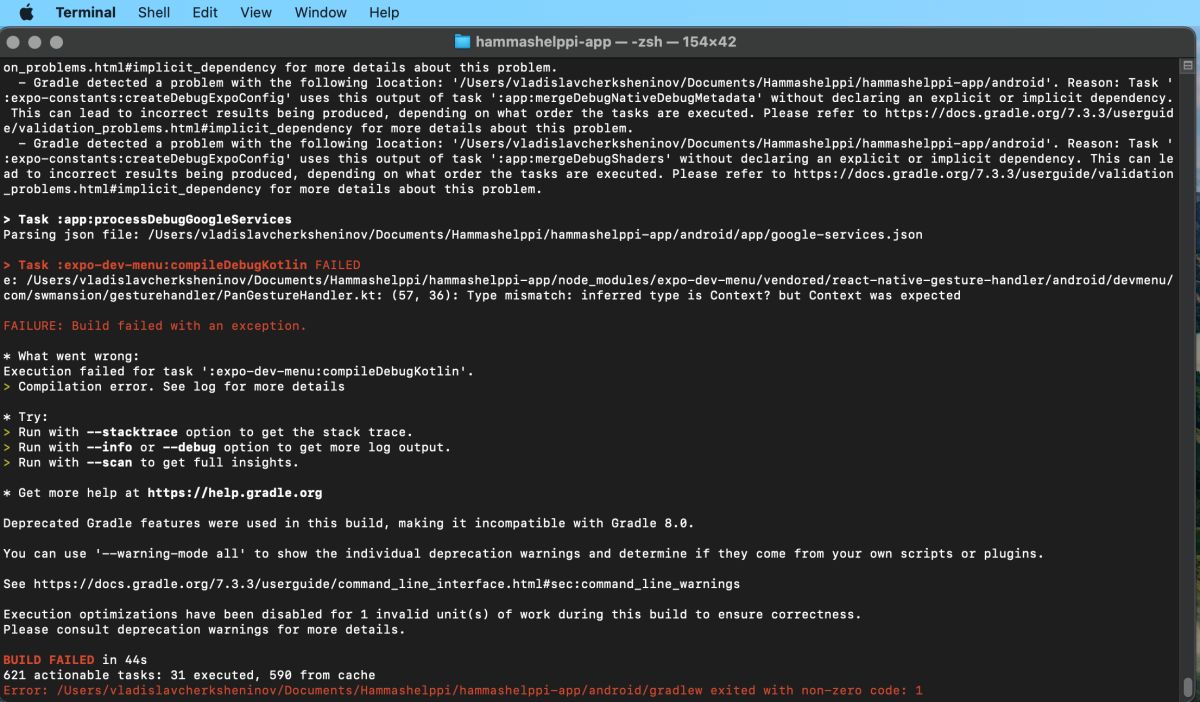Open the View menu
This screenshot has width=1200, height=702.
(x=256, y=13)
